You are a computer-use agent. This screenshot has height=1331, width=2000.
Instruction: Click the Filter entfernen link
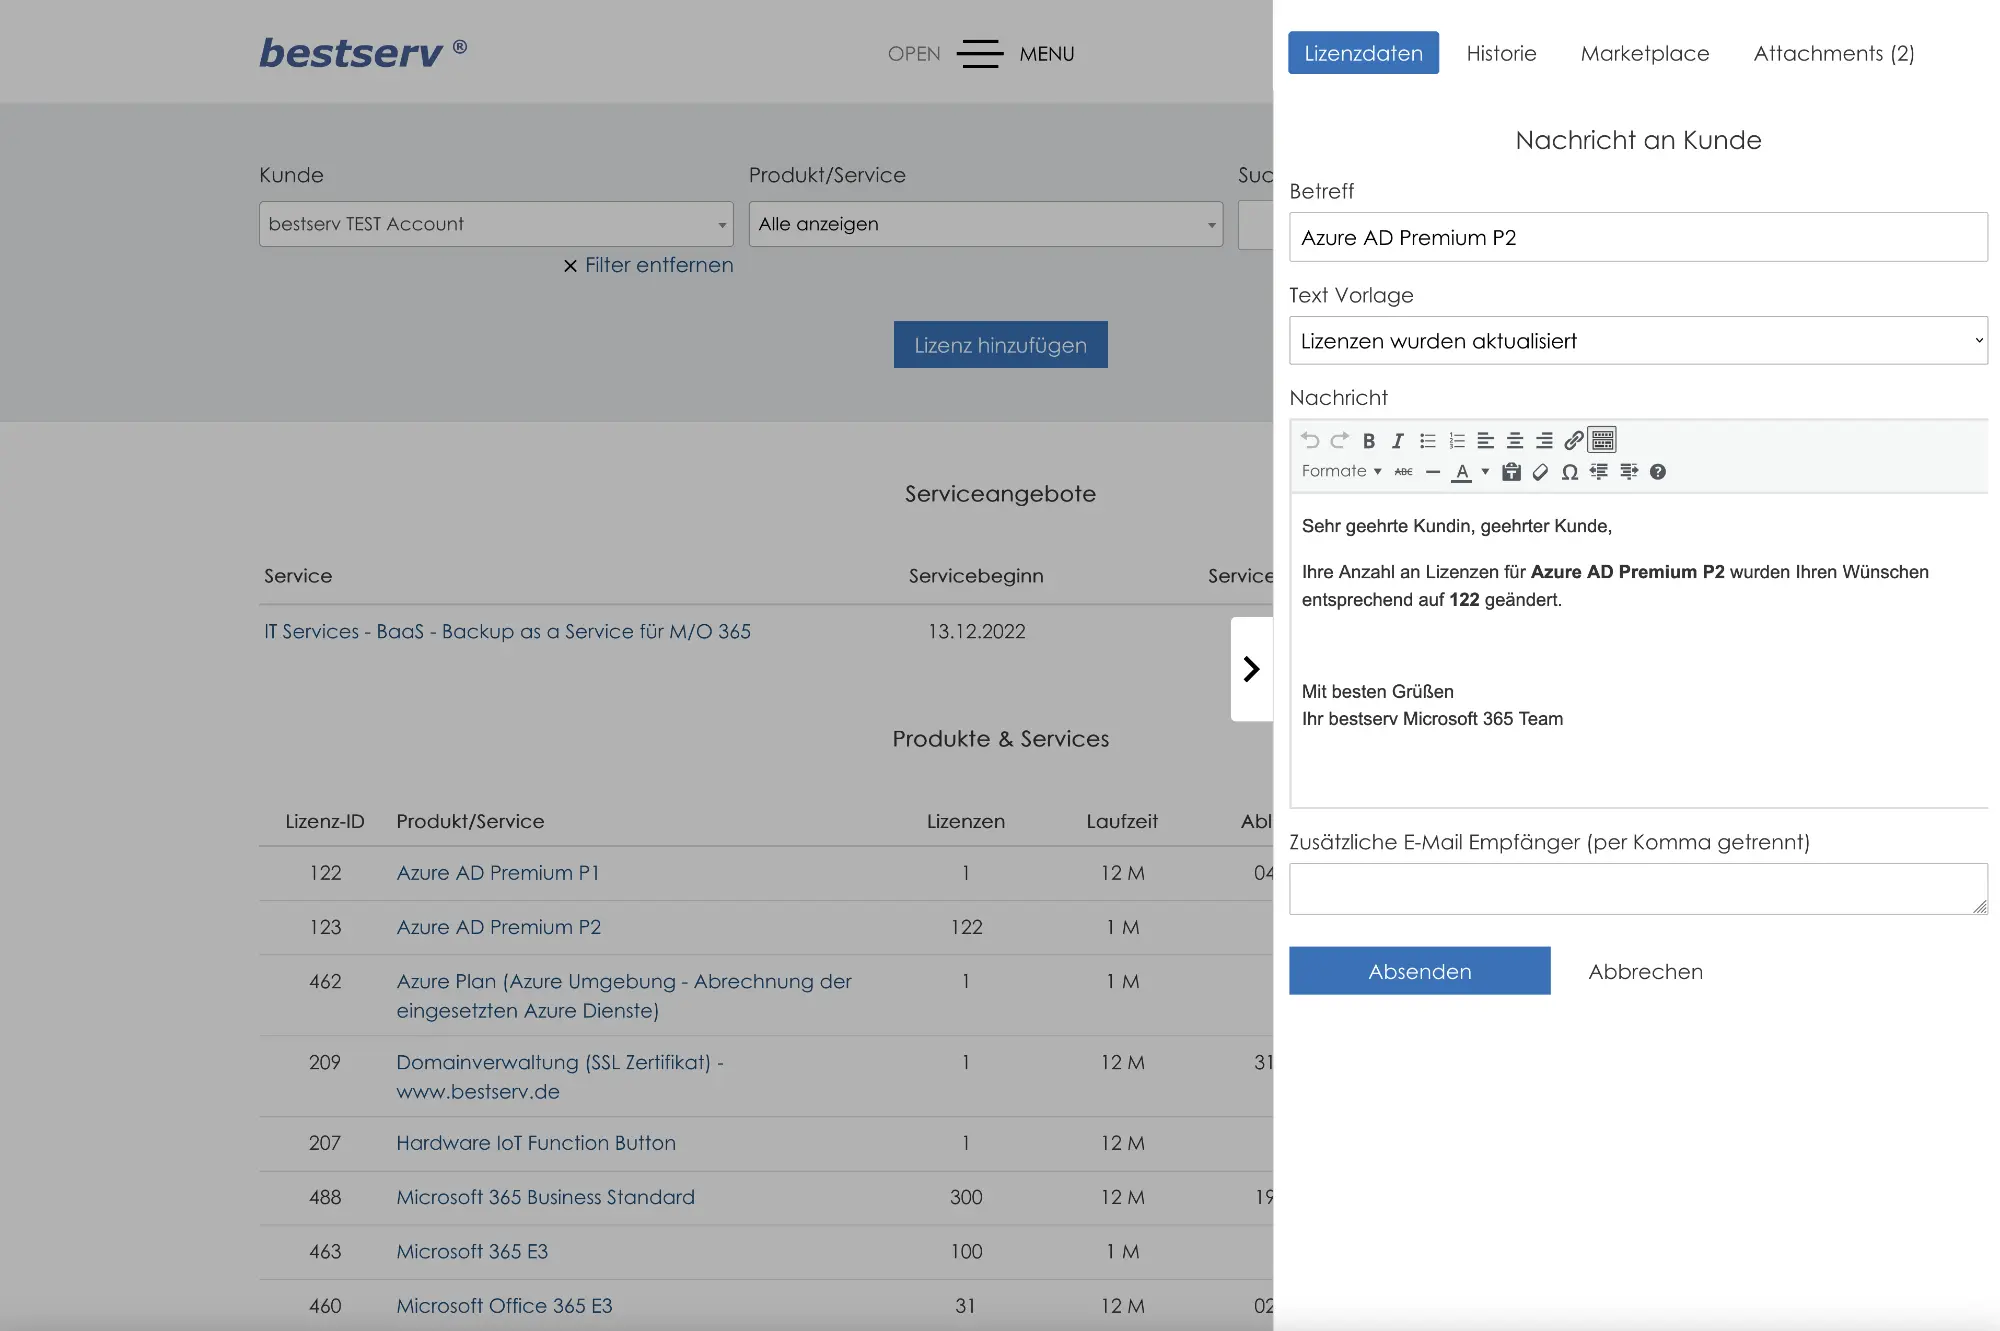[x=659, y=265]
